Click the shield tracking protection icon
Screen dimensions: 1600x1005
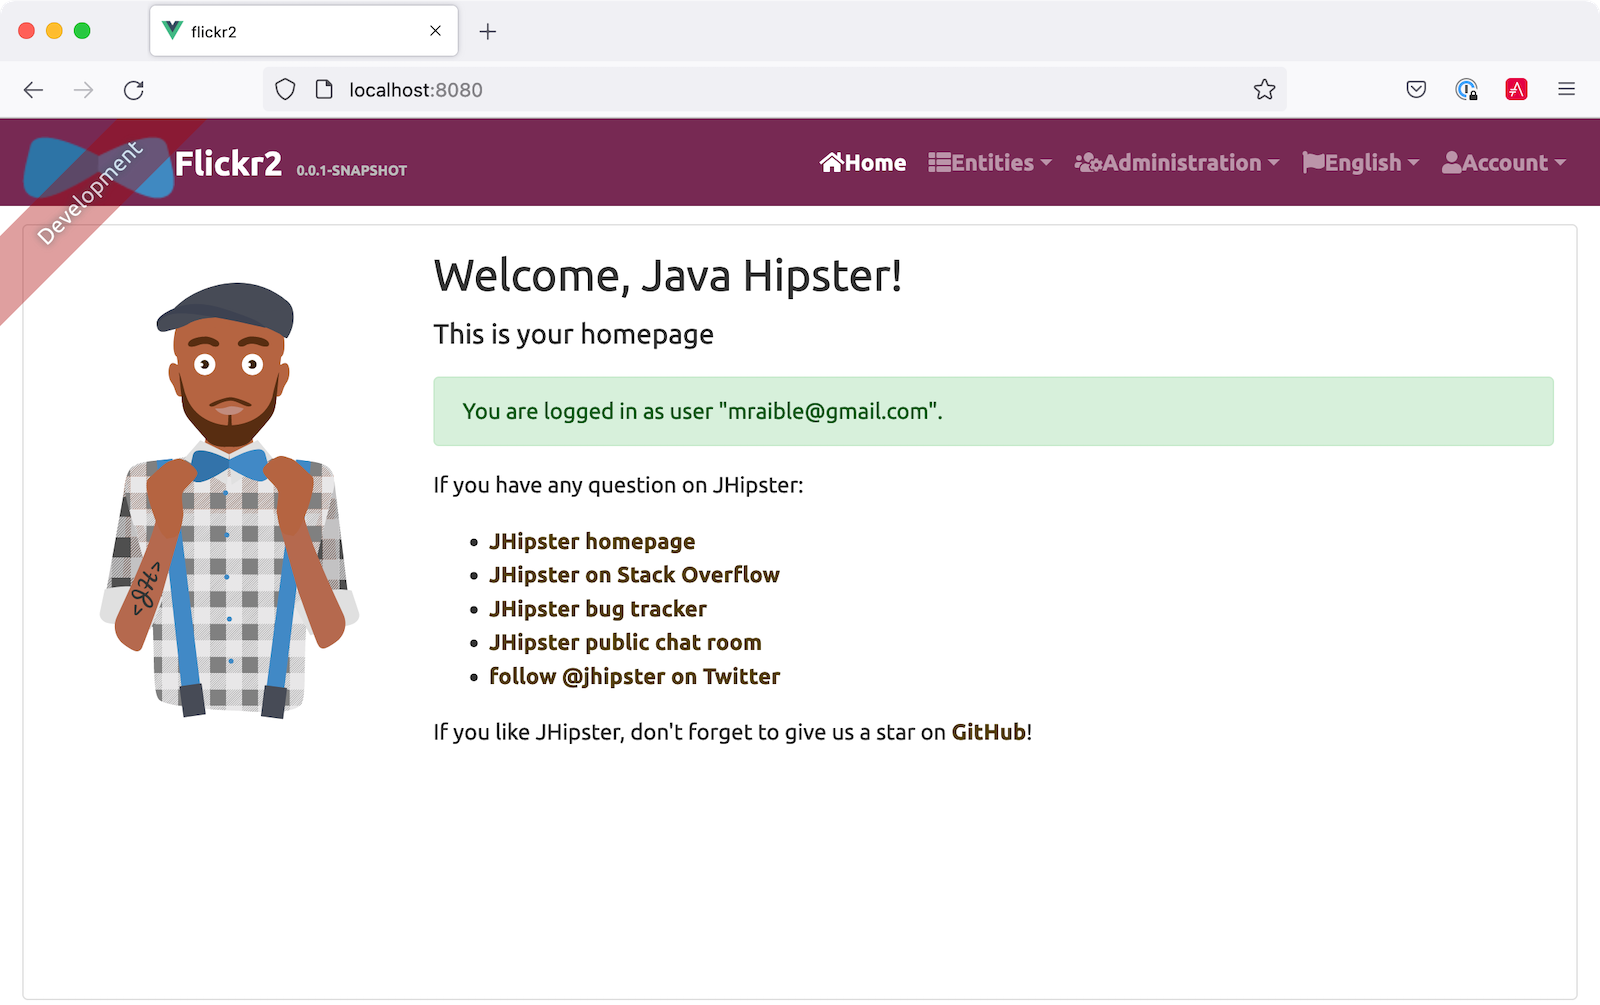click(285, 90)
